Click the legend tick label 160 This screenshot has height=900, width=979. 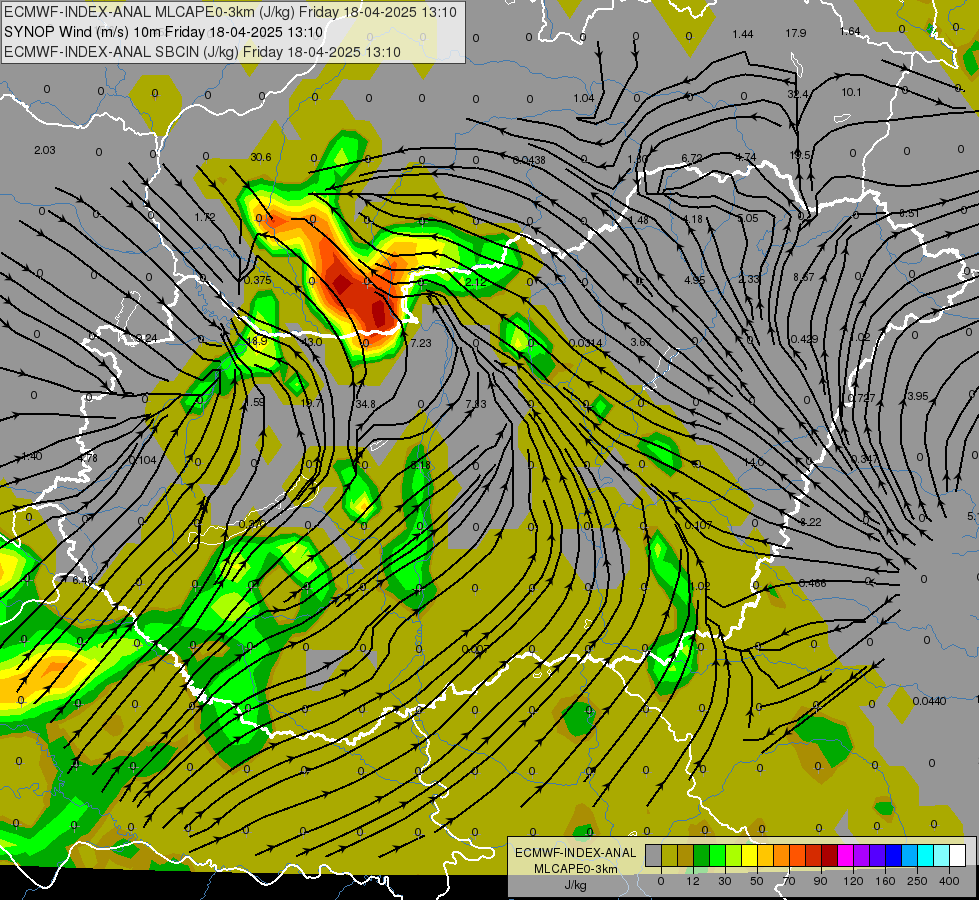point(885,881)
